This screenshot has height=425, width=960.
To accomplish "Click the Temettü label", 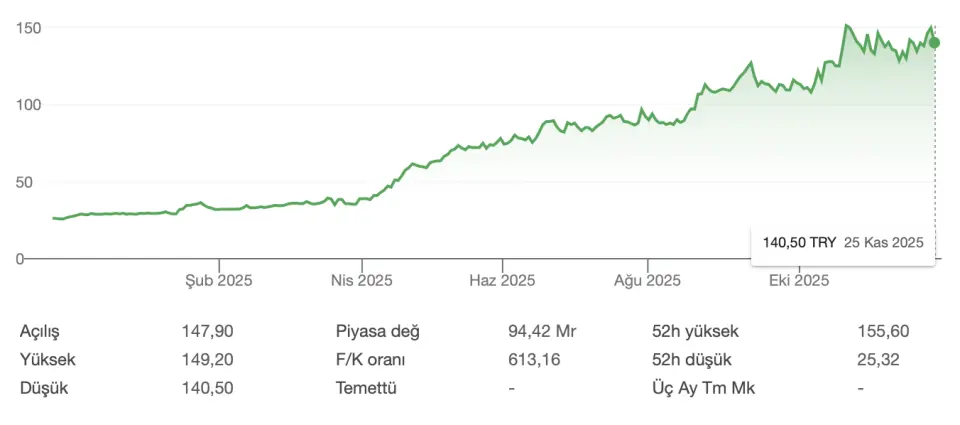I will pos(366,387).
